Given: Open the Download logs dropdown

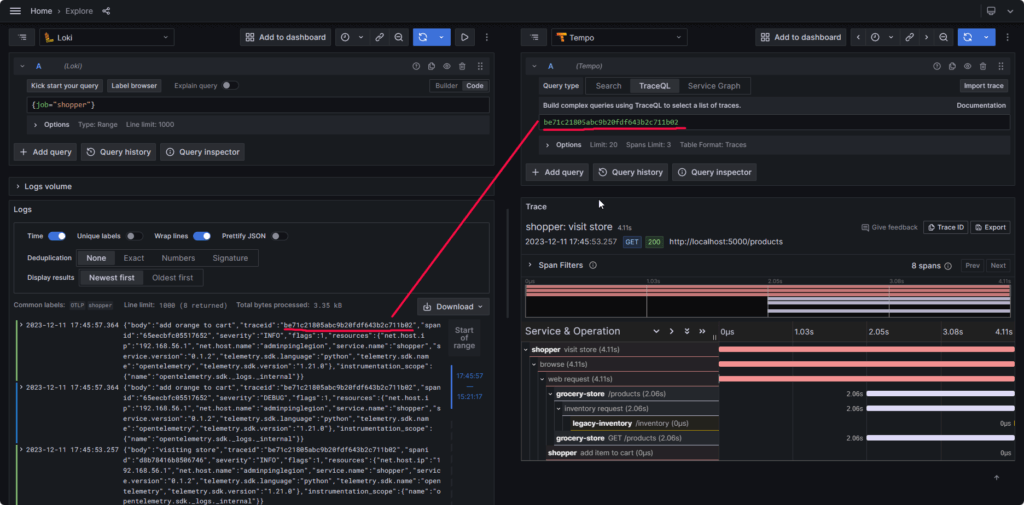Looking at the screenshot, I should pyautogui.click(x=453, y=306).
